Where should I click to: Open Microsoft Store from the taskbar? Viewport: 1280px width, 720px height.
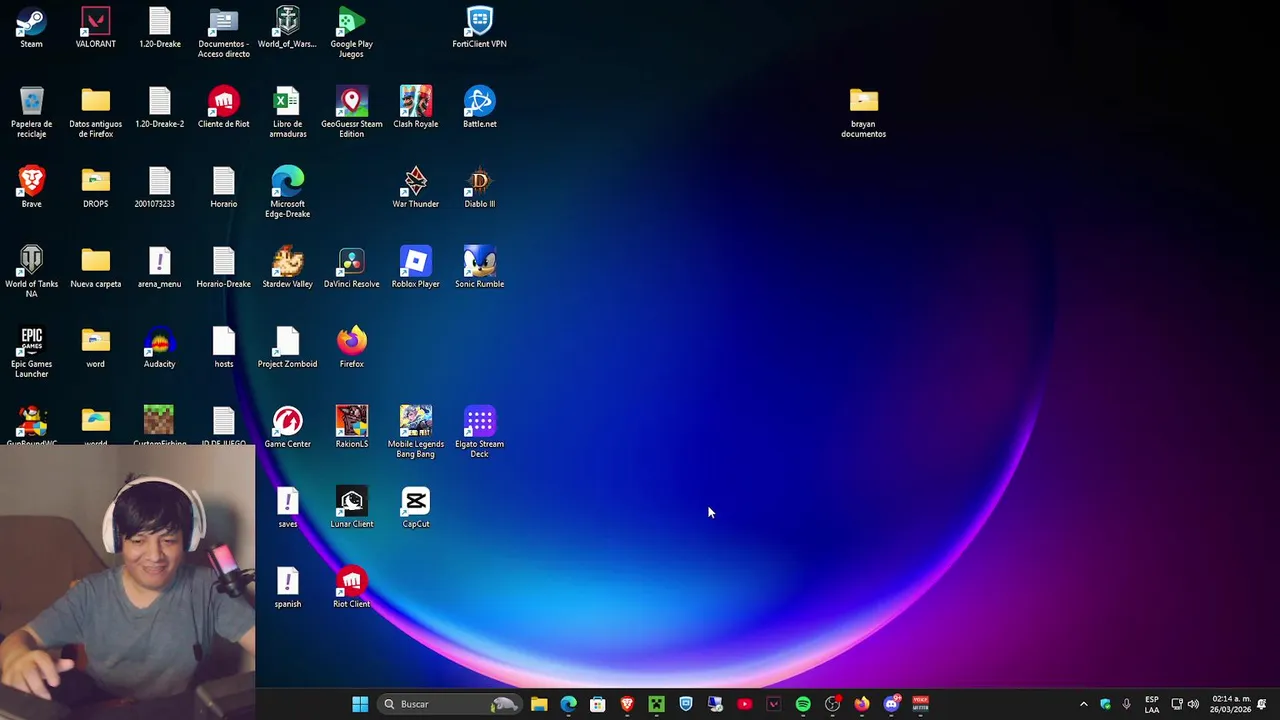click(x=598, y=704)
